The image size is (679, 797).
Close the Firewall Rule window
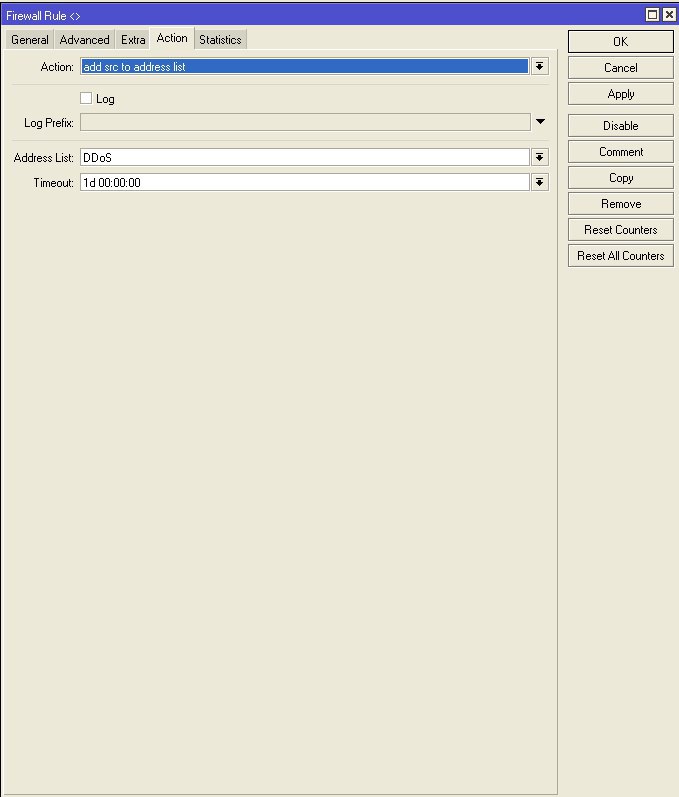pyautogui.click(x=669, y=15)
